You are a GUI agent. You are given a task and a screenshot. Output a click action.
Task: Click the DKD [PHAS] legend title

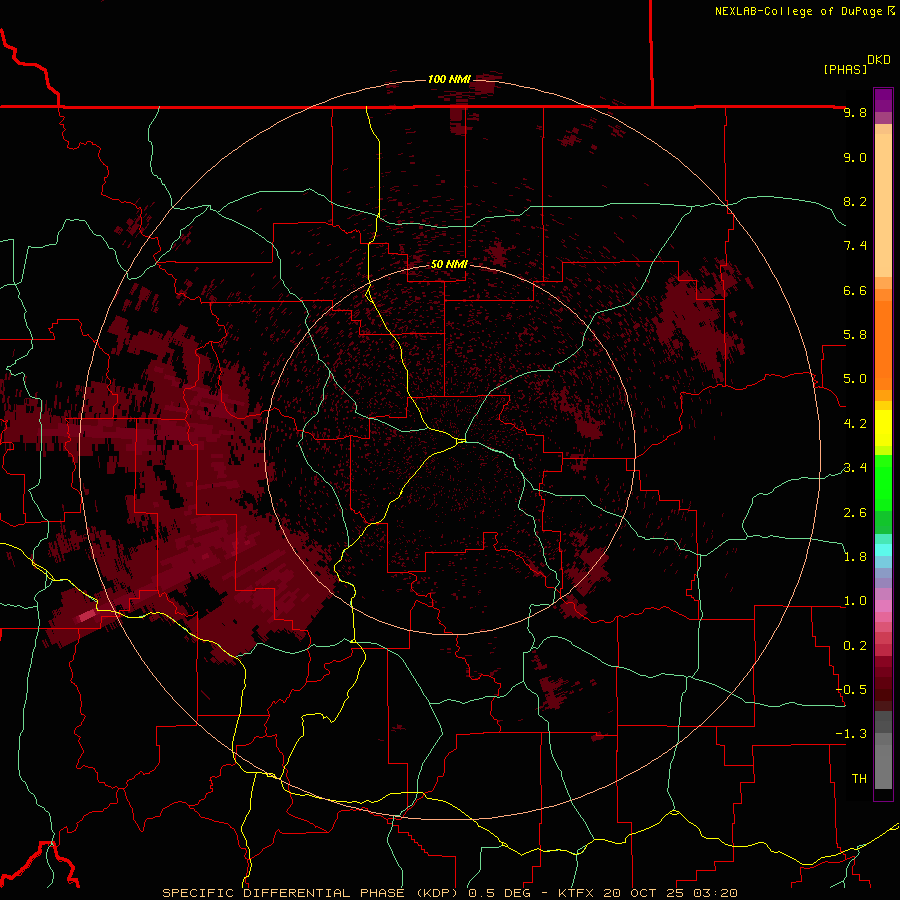click(x=856, y=64)
